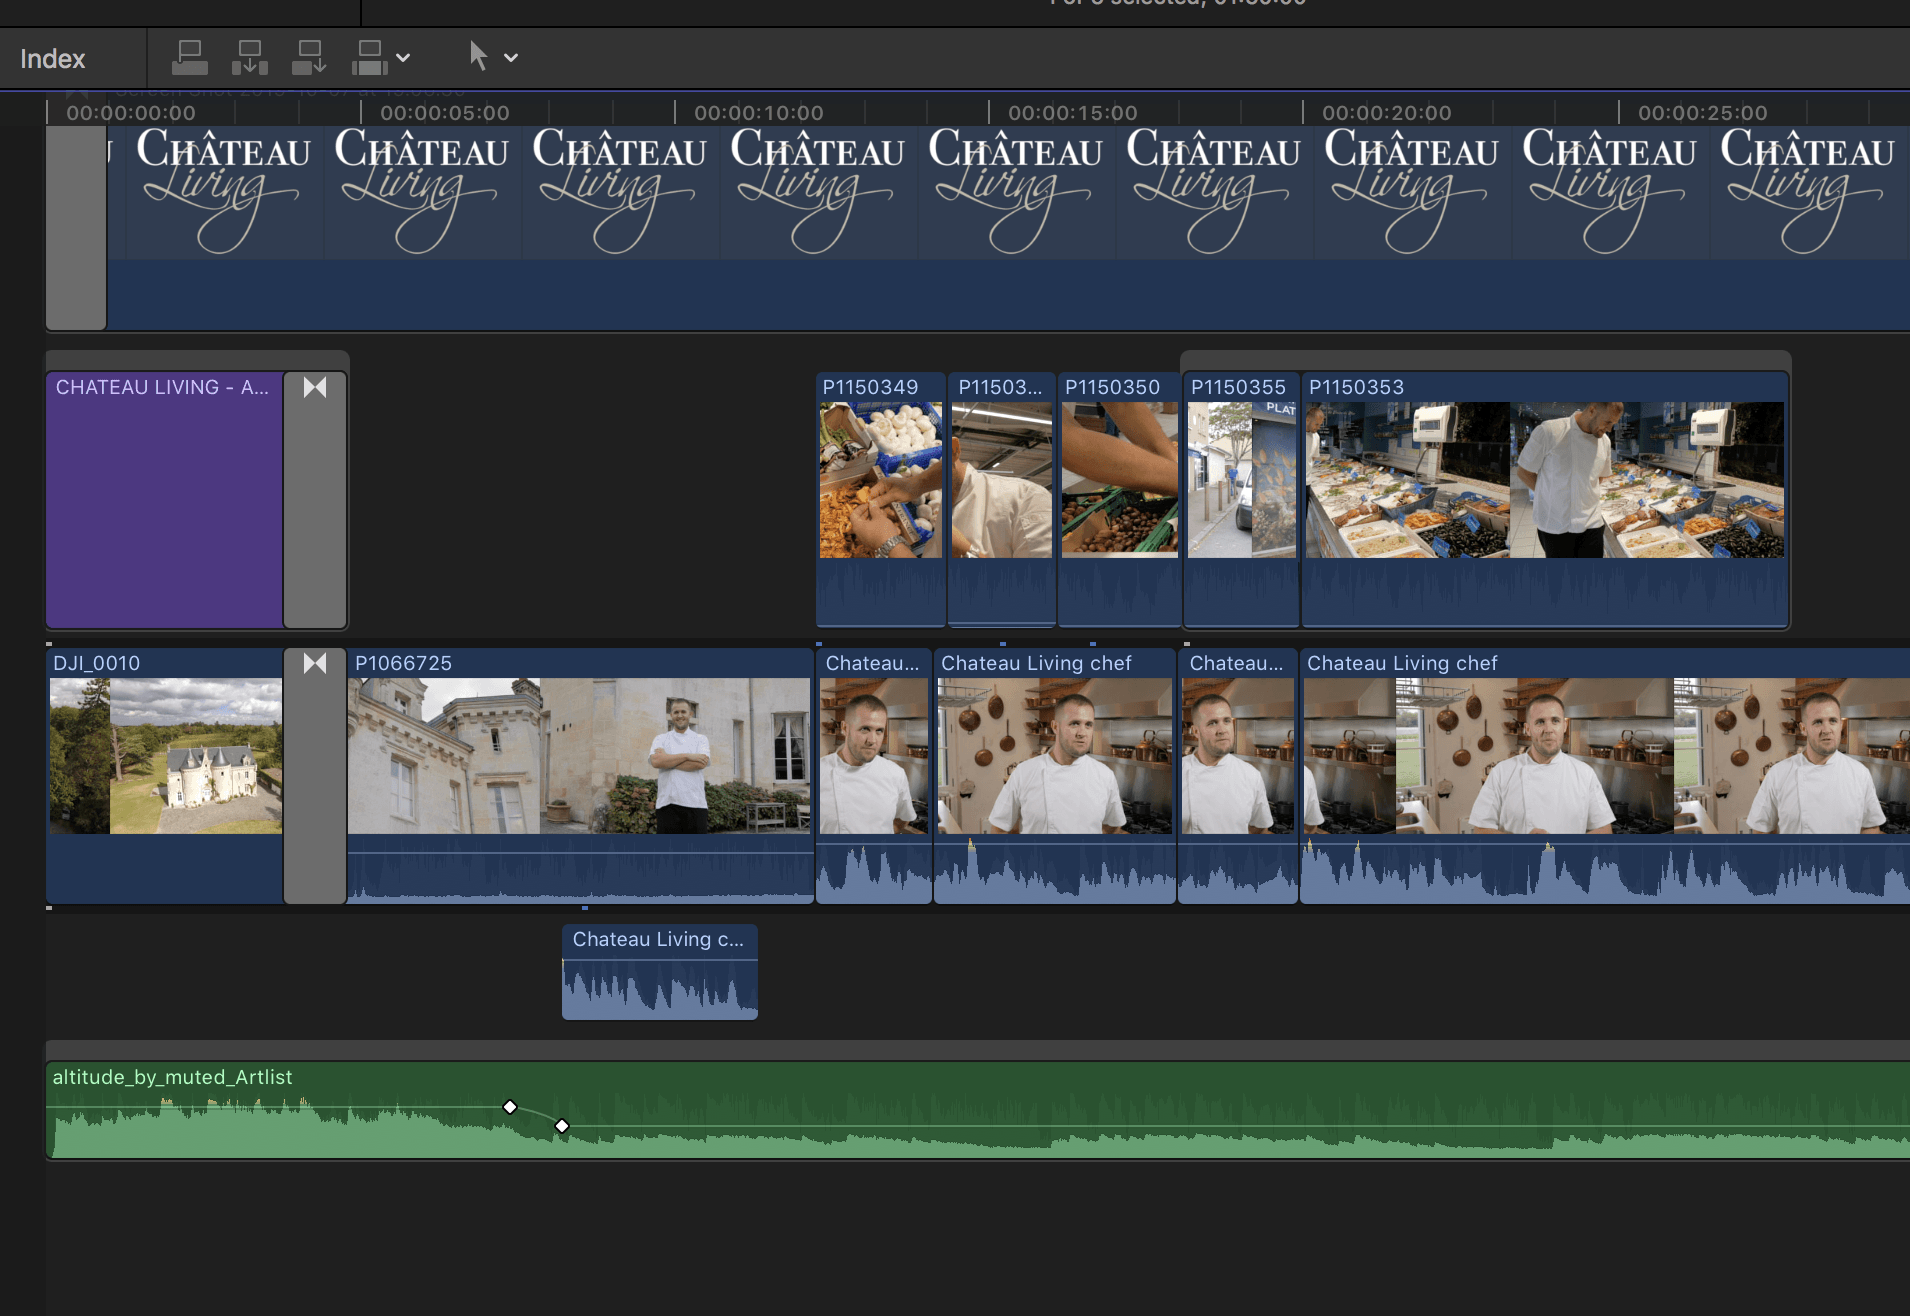The width and height of the screenshot is (1910, 1316).
Task: Select the Connect clip tool icon
Action: (x=190, y=57)
